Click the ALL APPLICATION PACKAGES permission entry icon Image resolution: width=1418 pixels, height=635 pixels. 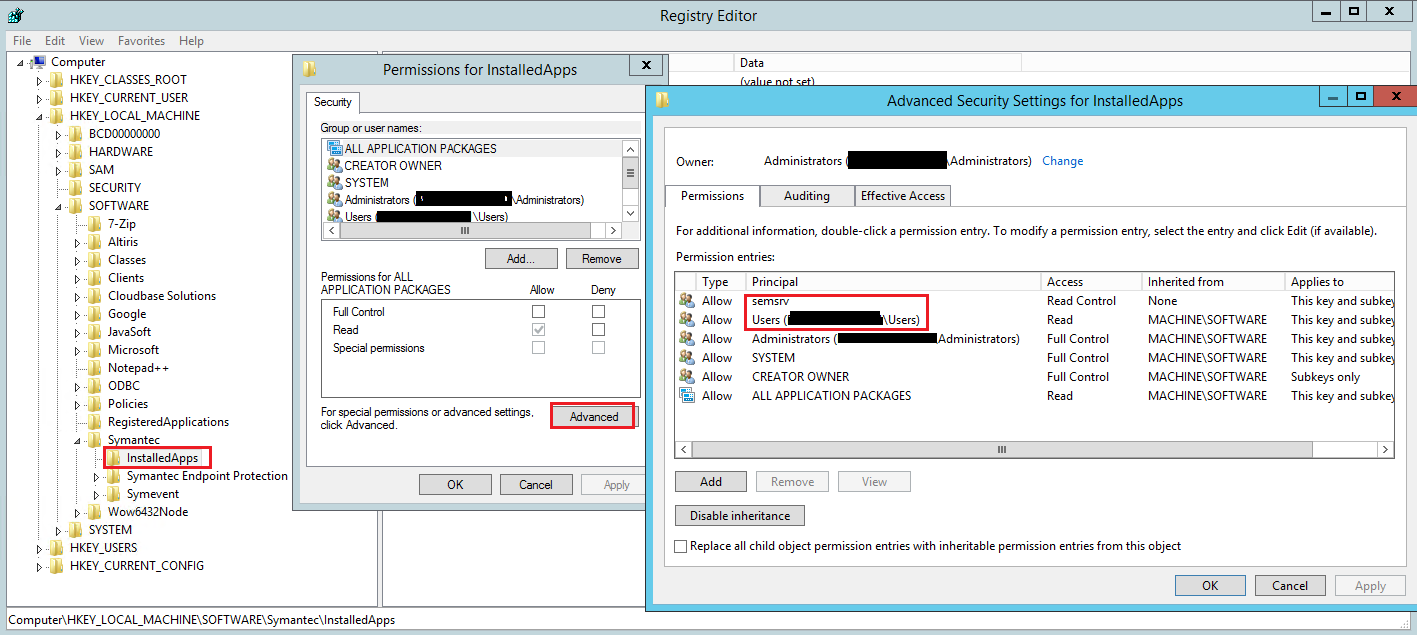(x=687, y=396)
